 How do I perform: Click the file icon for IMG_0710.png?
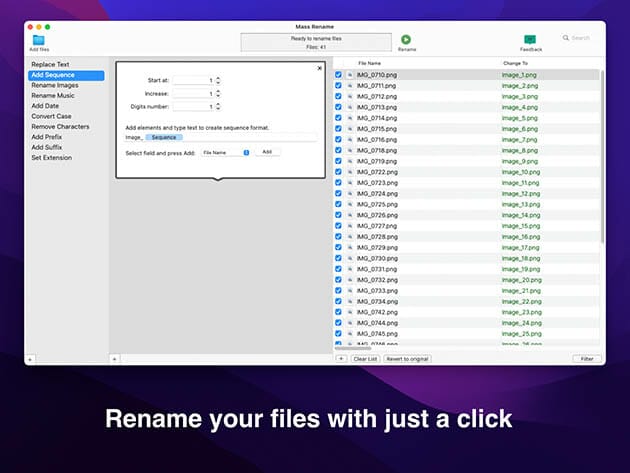pos(349,75)
